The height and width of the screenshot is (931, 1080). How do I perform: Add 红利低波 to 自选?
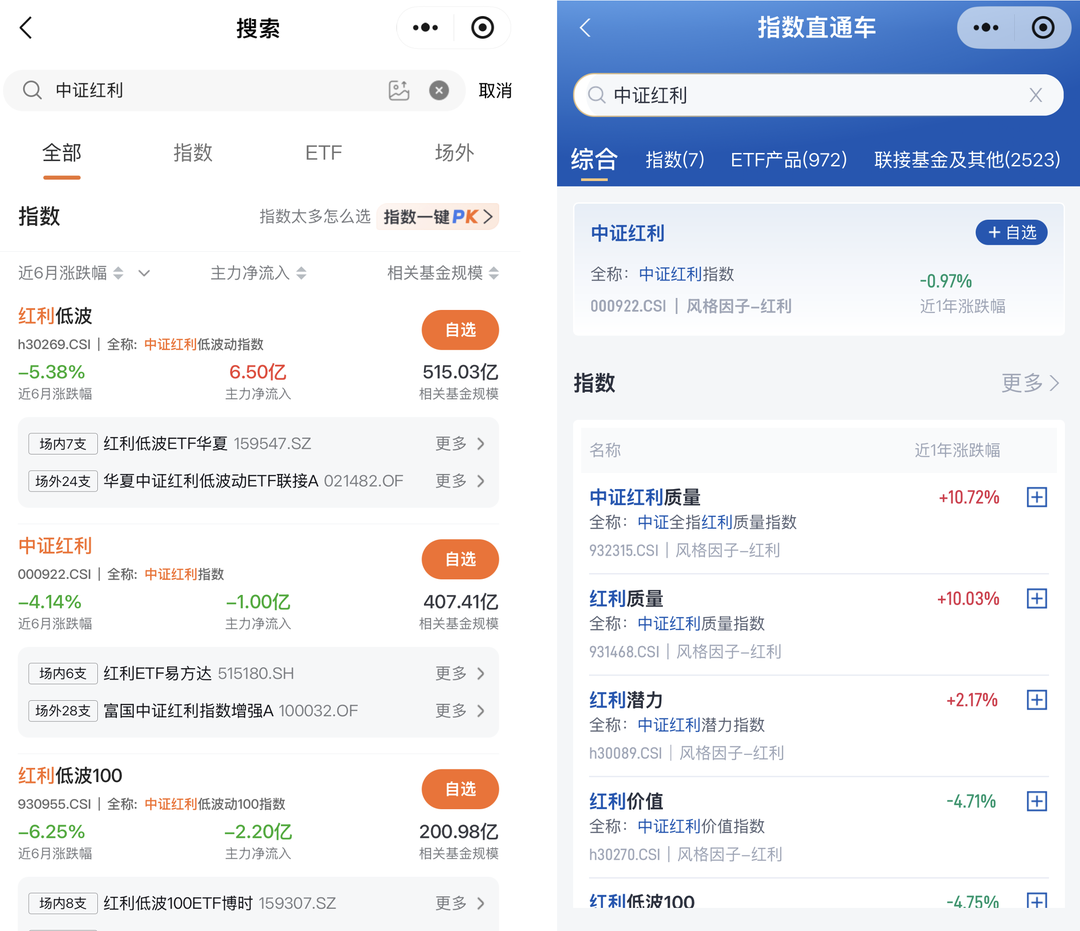pyautogui.click(x=460, y=330)
